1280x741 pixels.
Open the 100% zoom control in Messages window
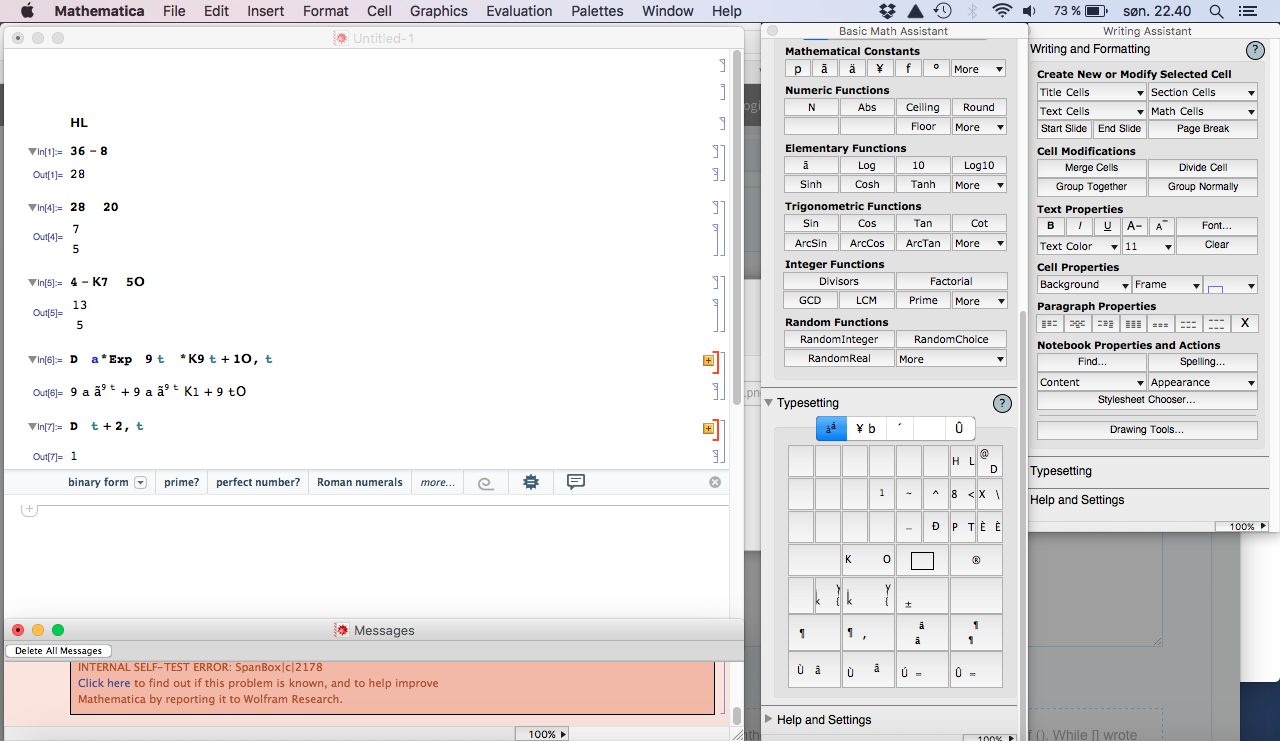click(541, 734)
